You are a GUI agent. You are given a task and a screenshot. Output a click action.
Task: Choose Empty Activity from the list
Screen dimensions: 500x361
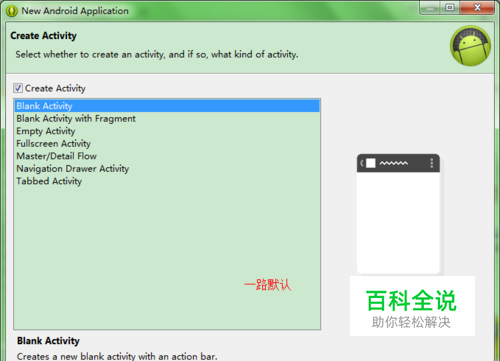pos(167,131)
